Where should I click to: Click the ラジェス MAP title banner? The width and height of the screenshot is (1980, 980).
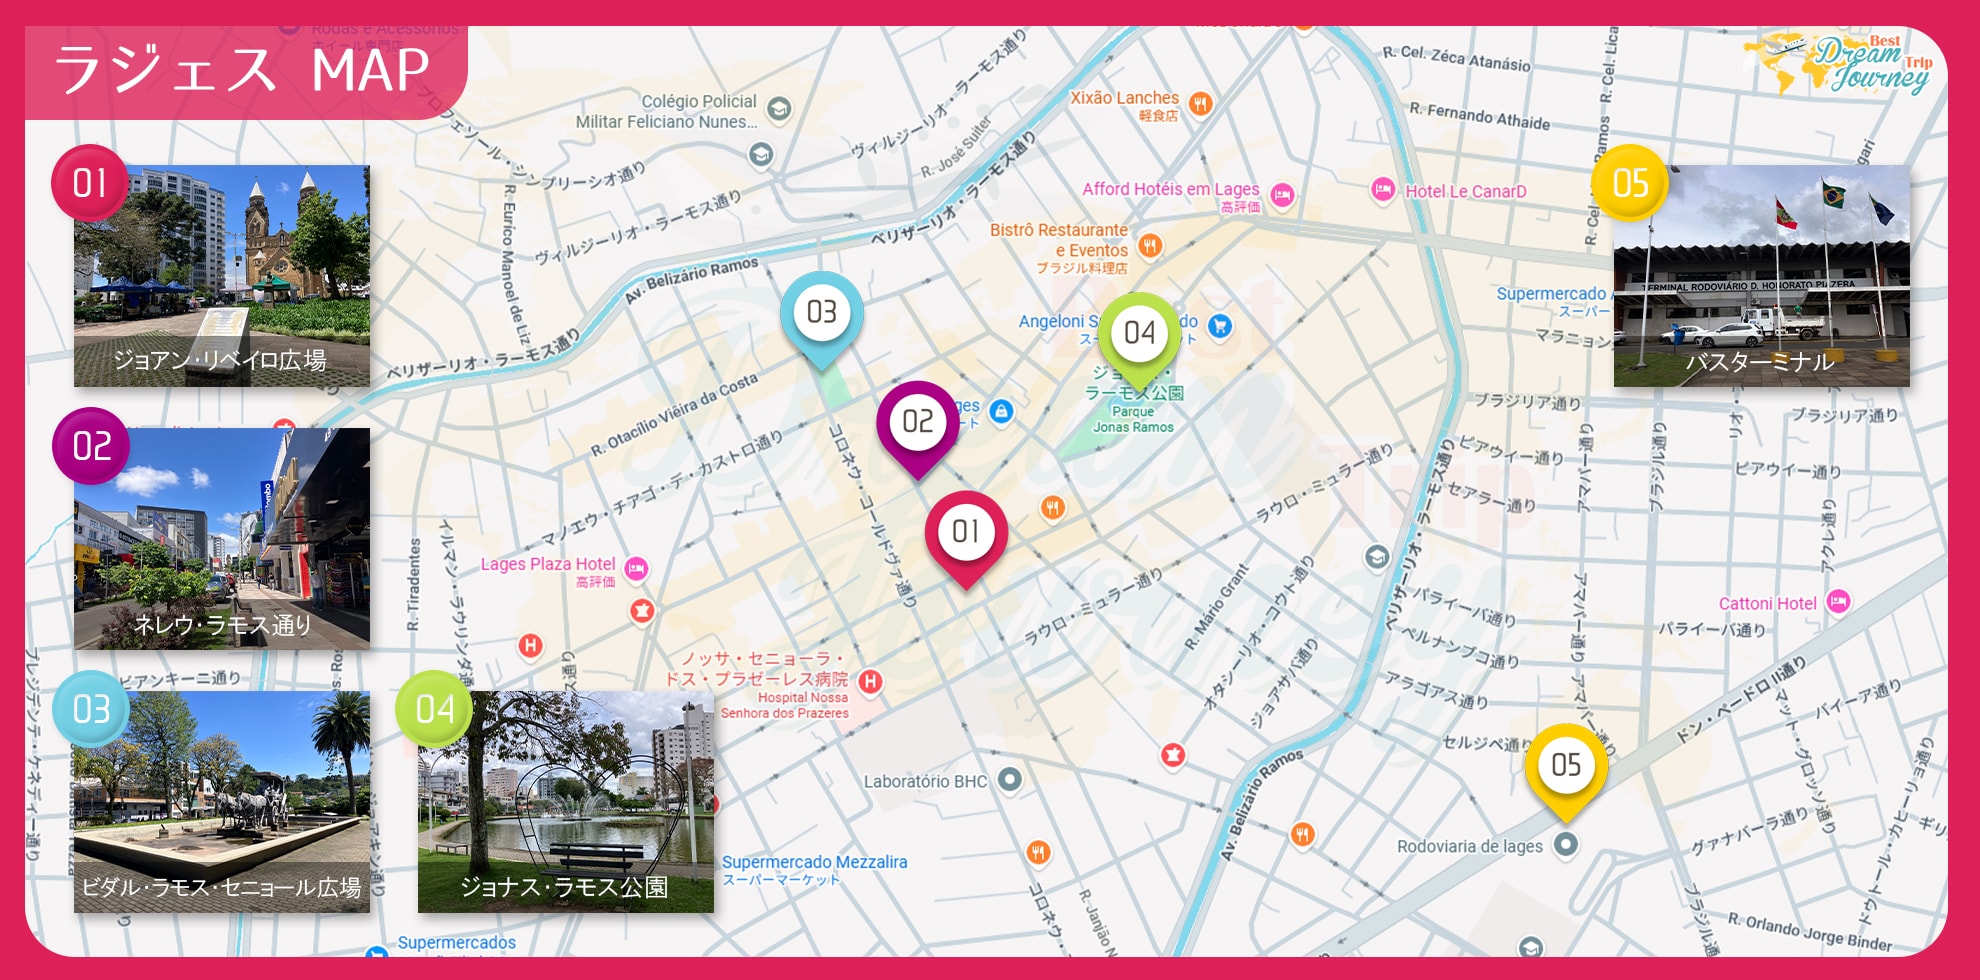246,72
